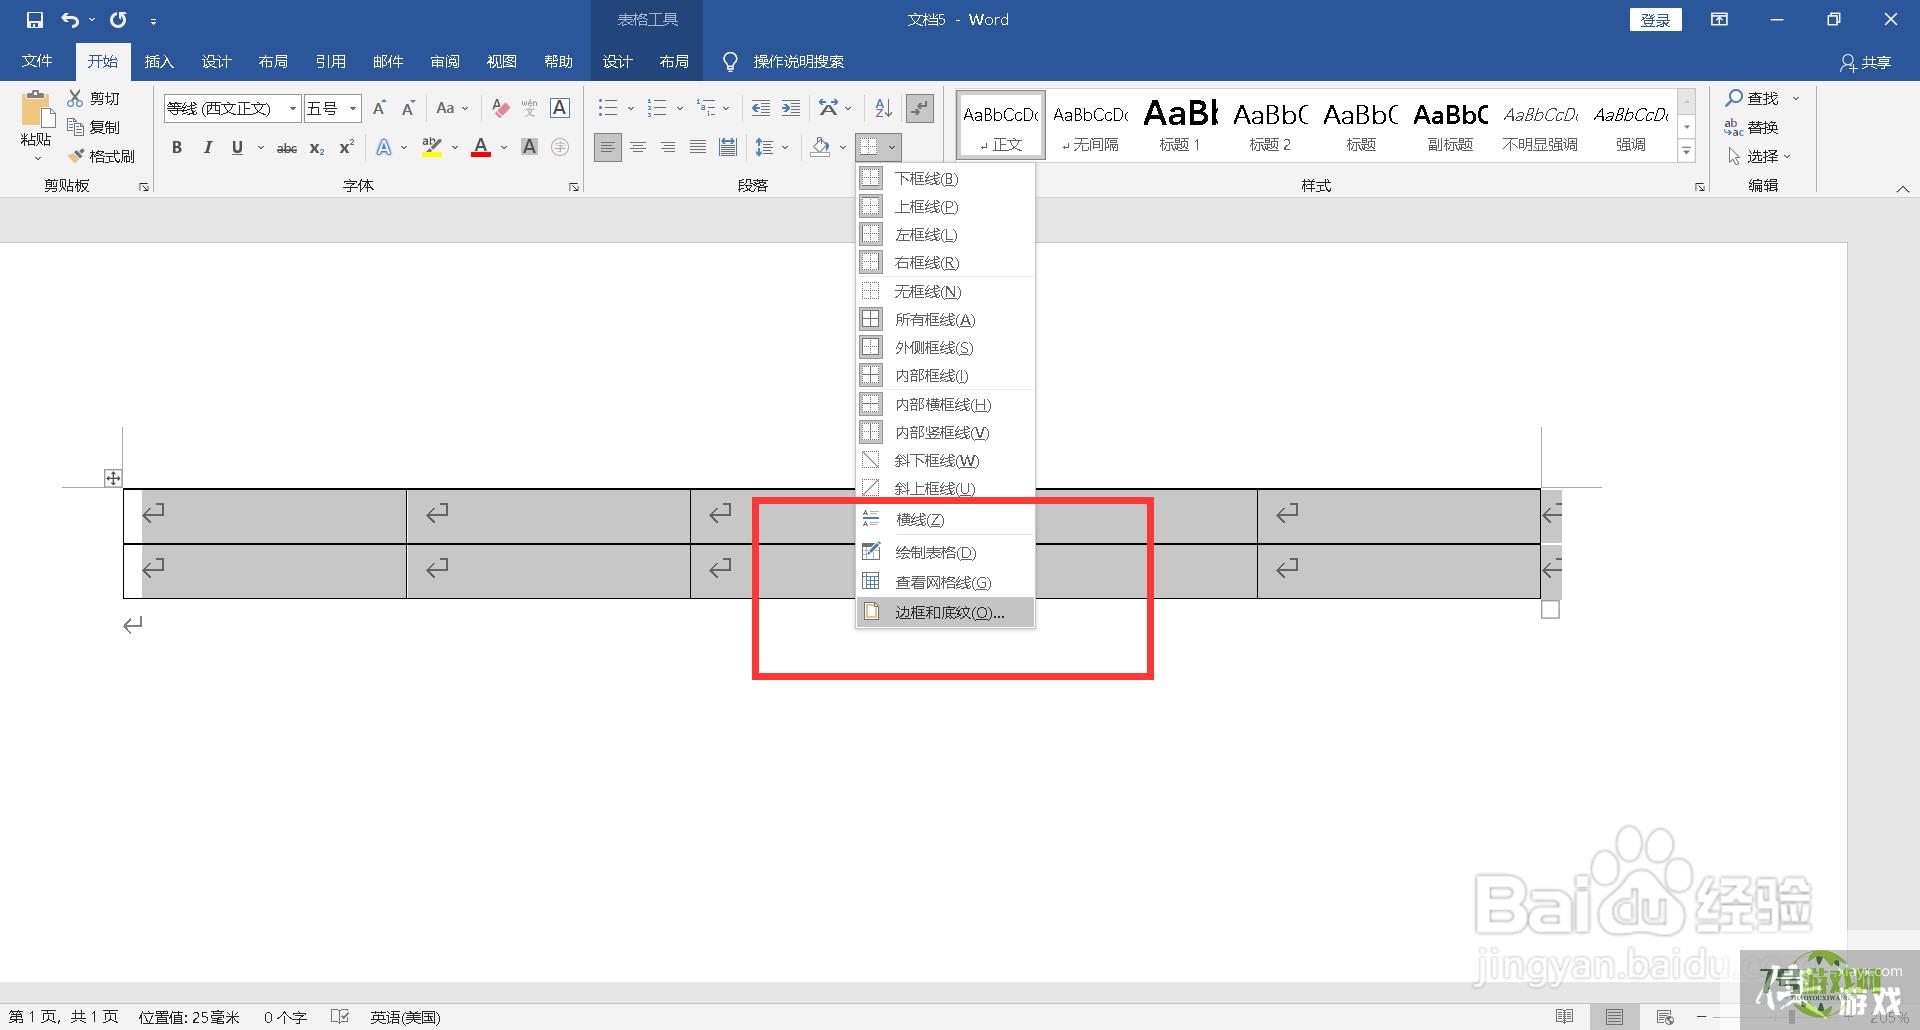Toggle show paragraph marks
The height and width of the screenshot is (1030, 1920).
[919, 108]
